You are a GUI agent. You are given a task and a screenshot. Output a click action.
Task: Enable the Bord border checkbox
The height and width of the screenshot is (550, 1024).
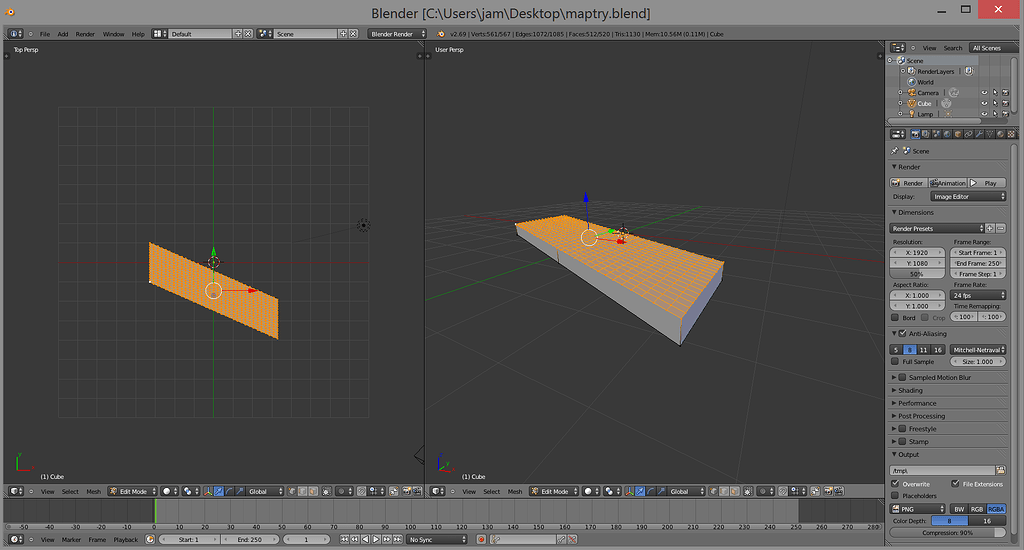click(x=895, y=317)
